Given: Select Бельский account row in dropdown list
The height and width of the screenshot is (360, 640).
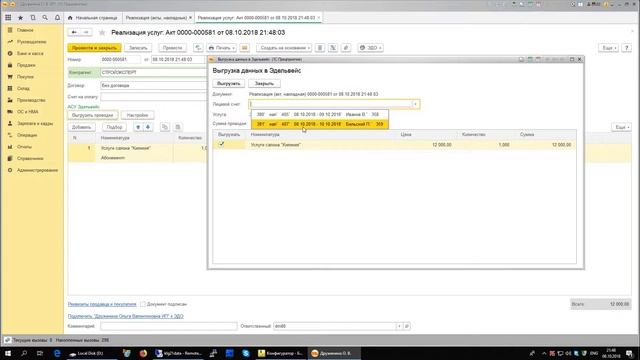Looking at the screenshot, I should pyautogui.click(x=320, y=124).
